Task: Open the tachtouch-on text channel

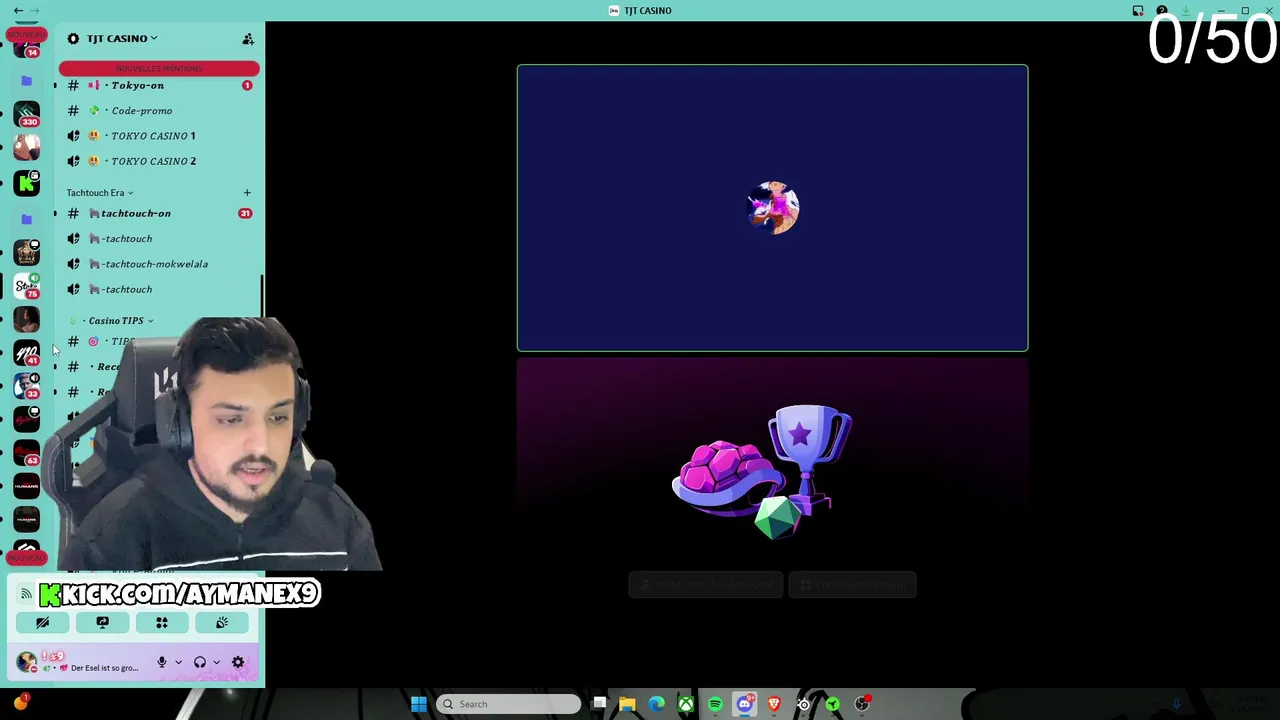Action: click(x=159, y=213)
